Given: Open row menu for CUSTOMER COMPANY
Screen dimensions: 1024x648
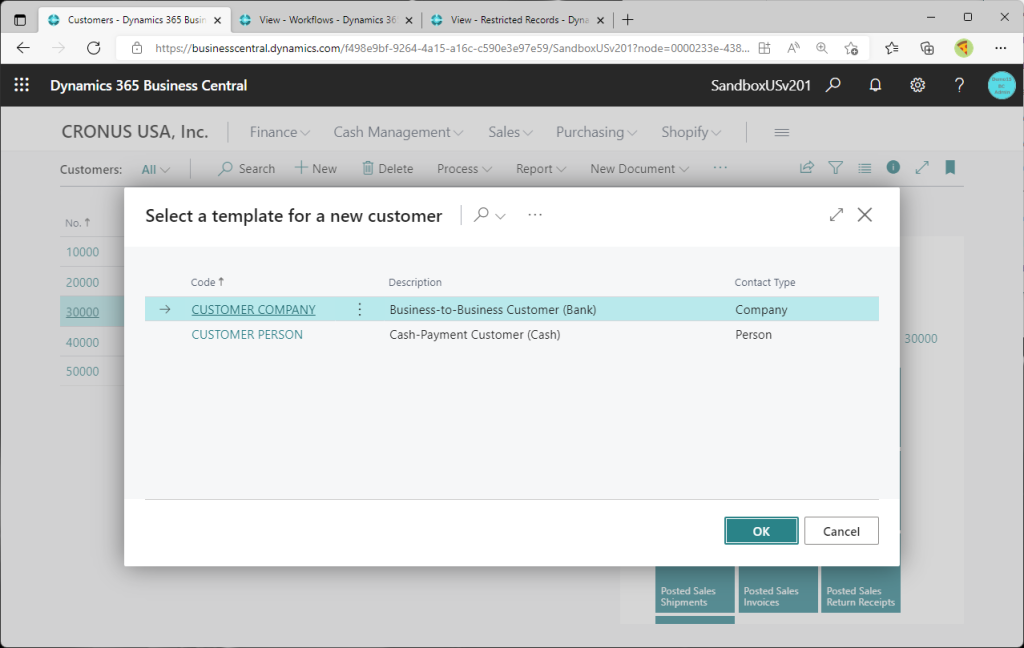Looking at the screenshot, I should click(x=360, y=310).
